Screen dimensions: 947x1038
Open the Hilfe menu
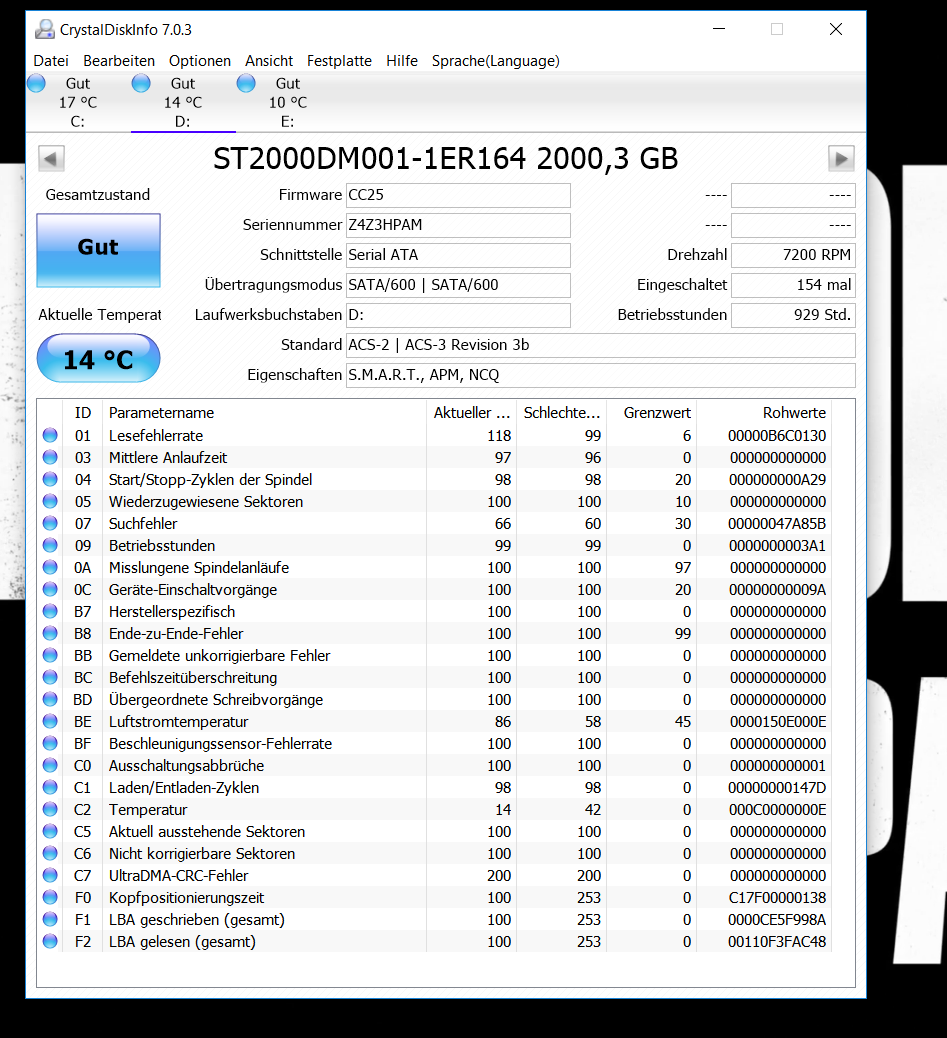[x=402, y=61]
